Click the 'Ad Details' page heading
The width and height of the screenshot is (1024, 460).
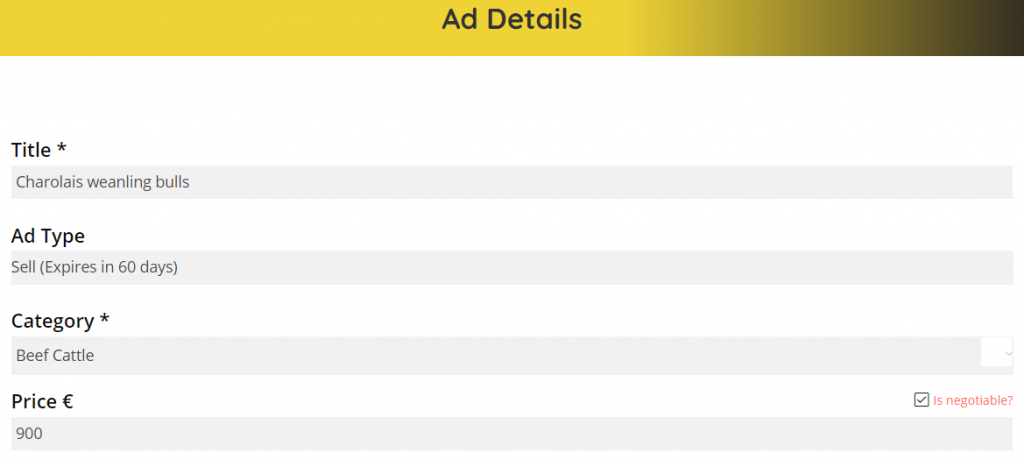pos(511,19)
